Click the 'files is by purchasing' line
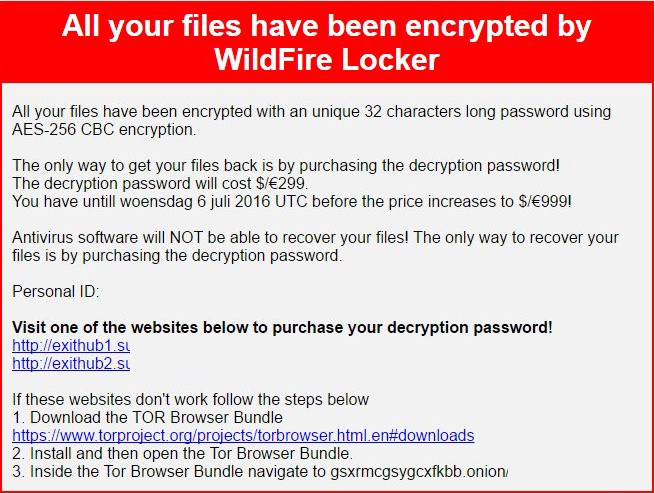 click(x=177, y=255)
